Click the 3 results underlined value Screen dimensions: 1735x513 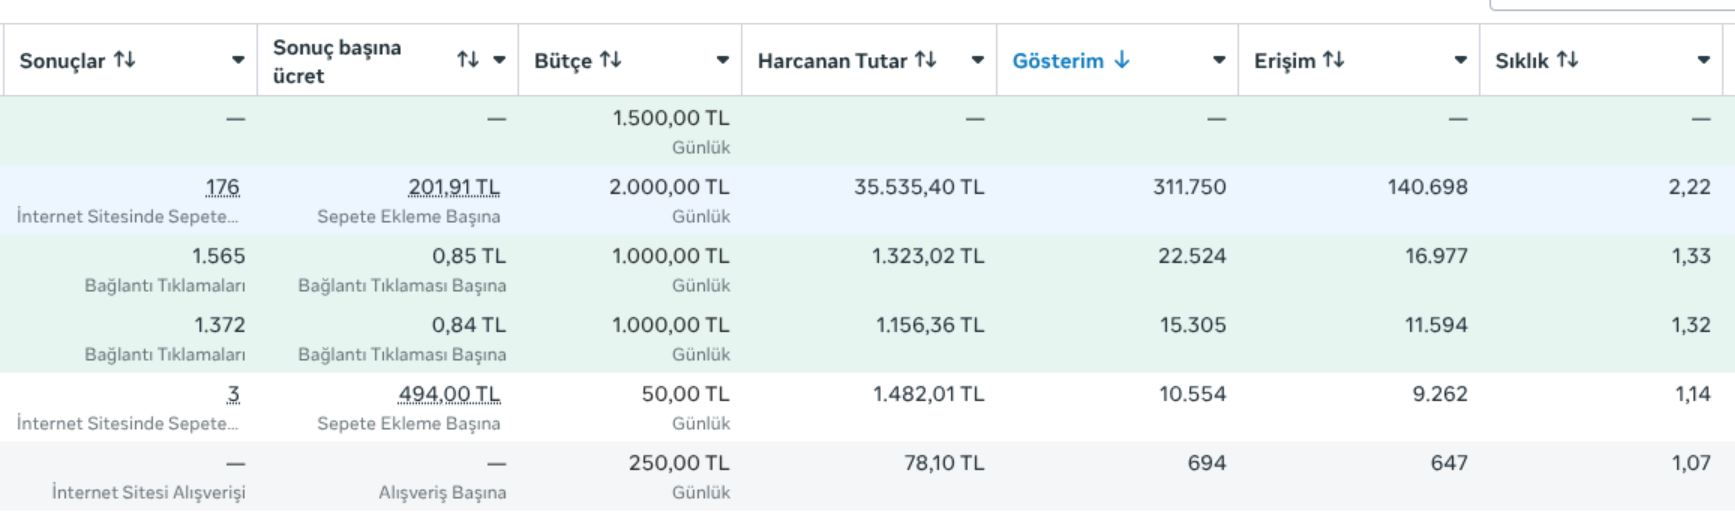(x=233, y=394)
